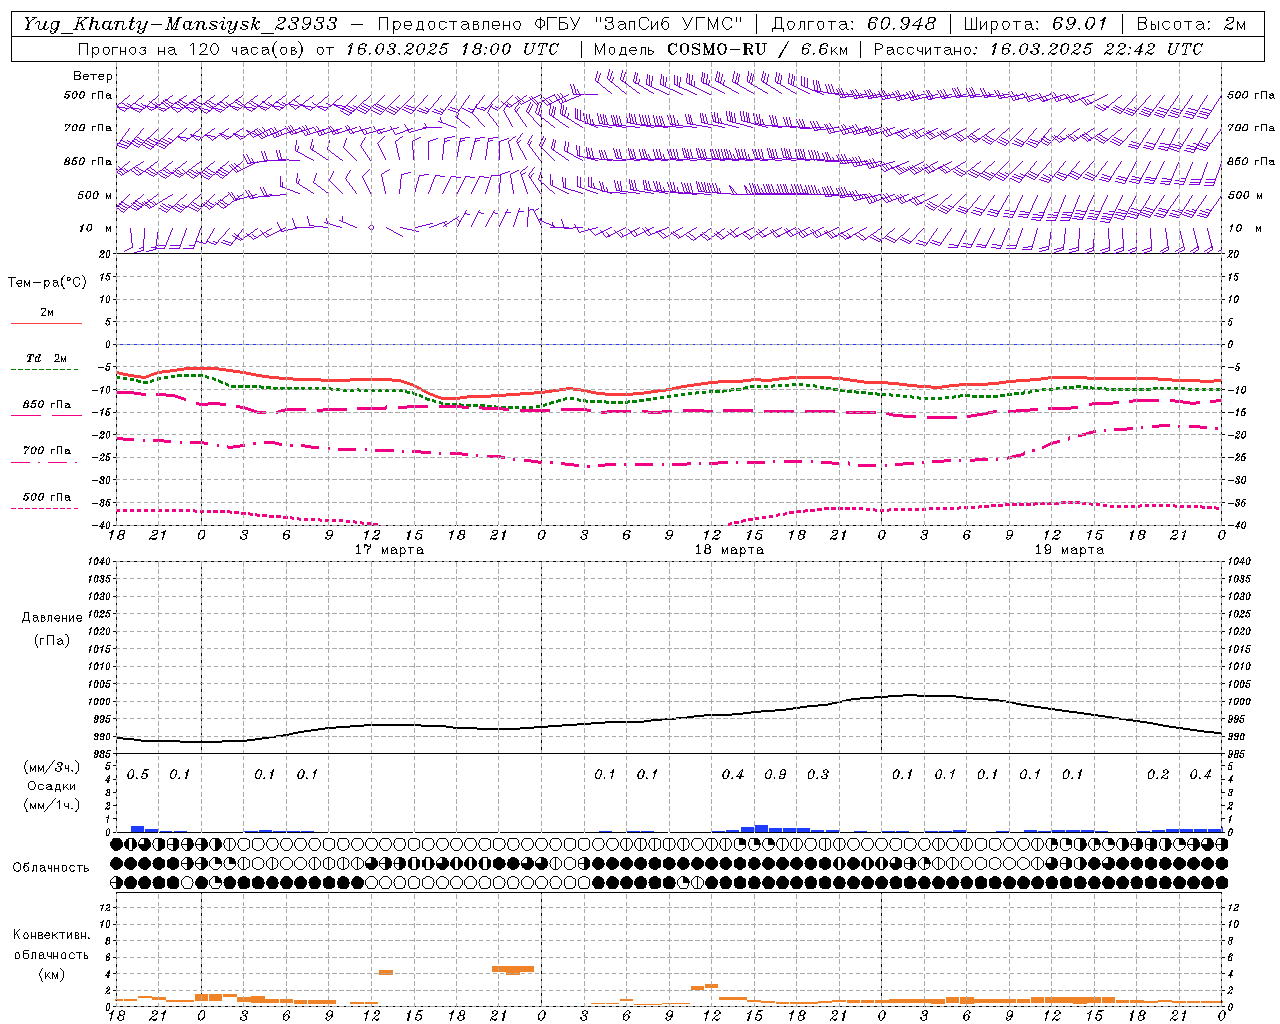Click the Осадки panel label
The height and width of the screenshot is (1024, 1280).
[x=52, y=786]
